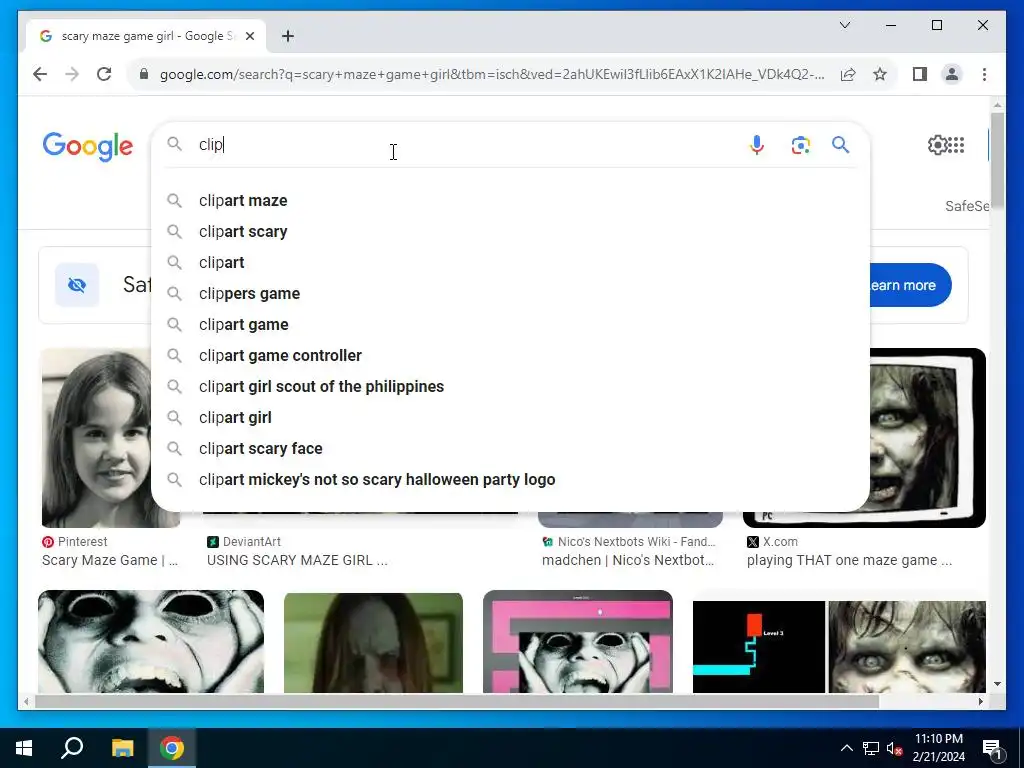Click the taskbar clock showing 11:10 PM

point(938,748)
